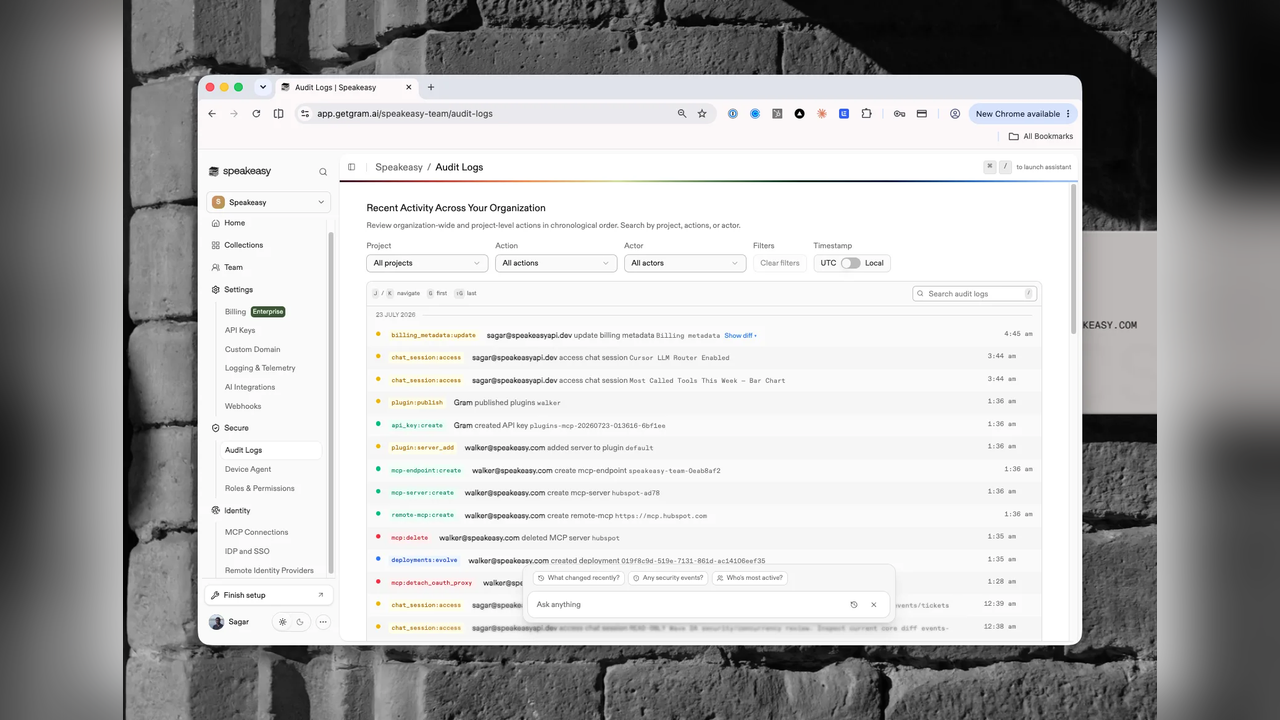This screenshot has height=720, width=1280.
Task: Click the Collections grid icon
Action: [216, 245]
